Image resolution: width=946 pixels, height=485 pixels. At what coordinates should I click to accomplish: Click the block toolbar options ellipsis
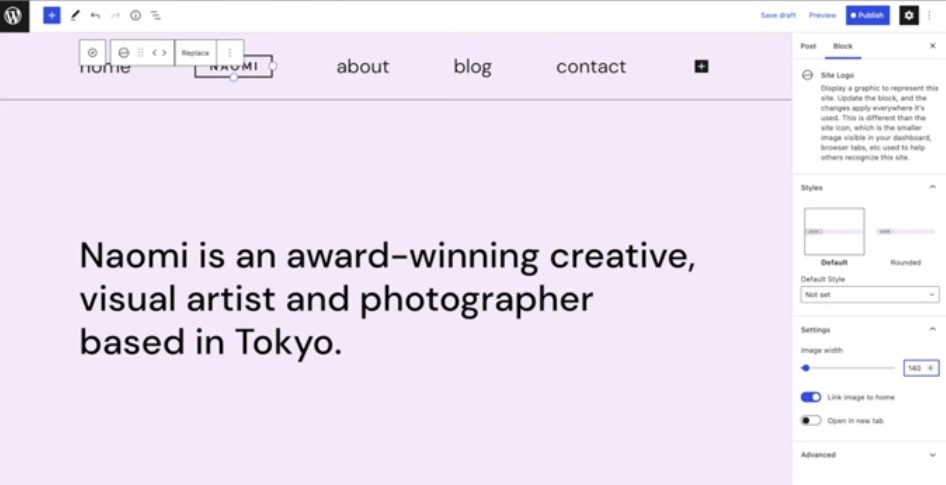pyautogui.click(x=230, y=53)
